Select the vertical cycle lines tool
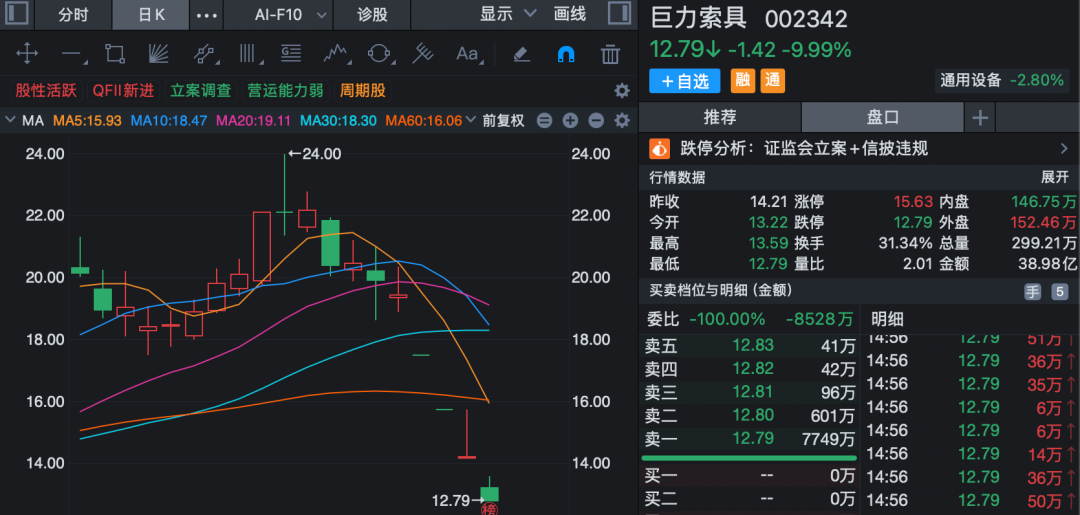The image size is (1080, 515). [x=247, y=53]
